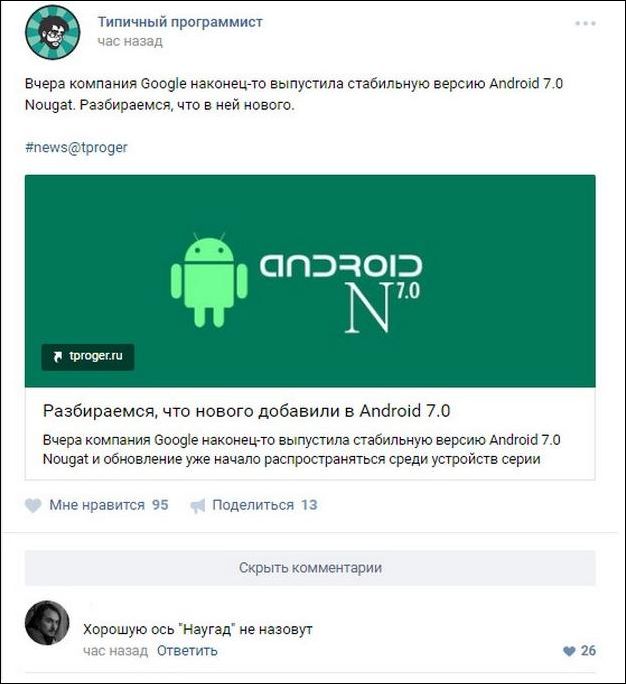Click the Мне нравится like toggle

point(96,505)
